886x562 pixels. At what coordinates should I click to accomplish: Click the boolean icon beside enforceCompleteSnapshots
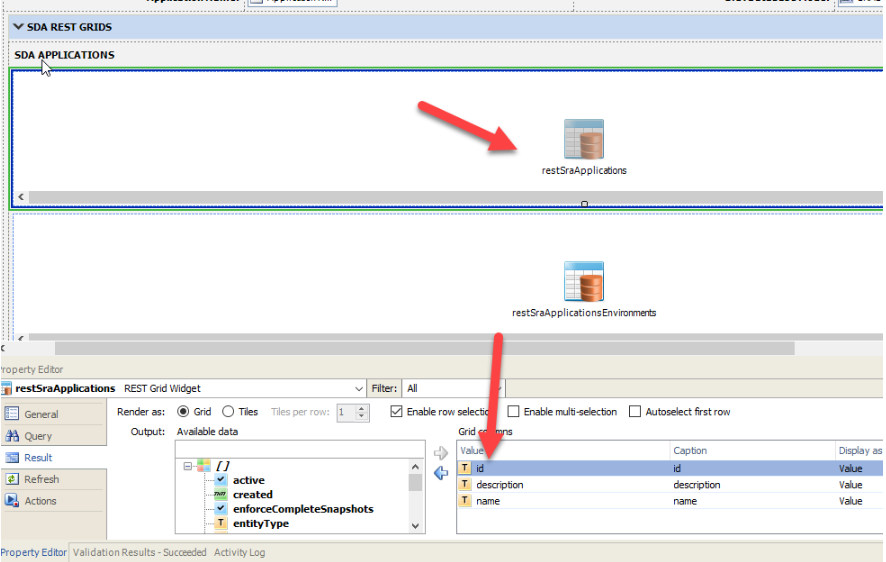[220, 508]
